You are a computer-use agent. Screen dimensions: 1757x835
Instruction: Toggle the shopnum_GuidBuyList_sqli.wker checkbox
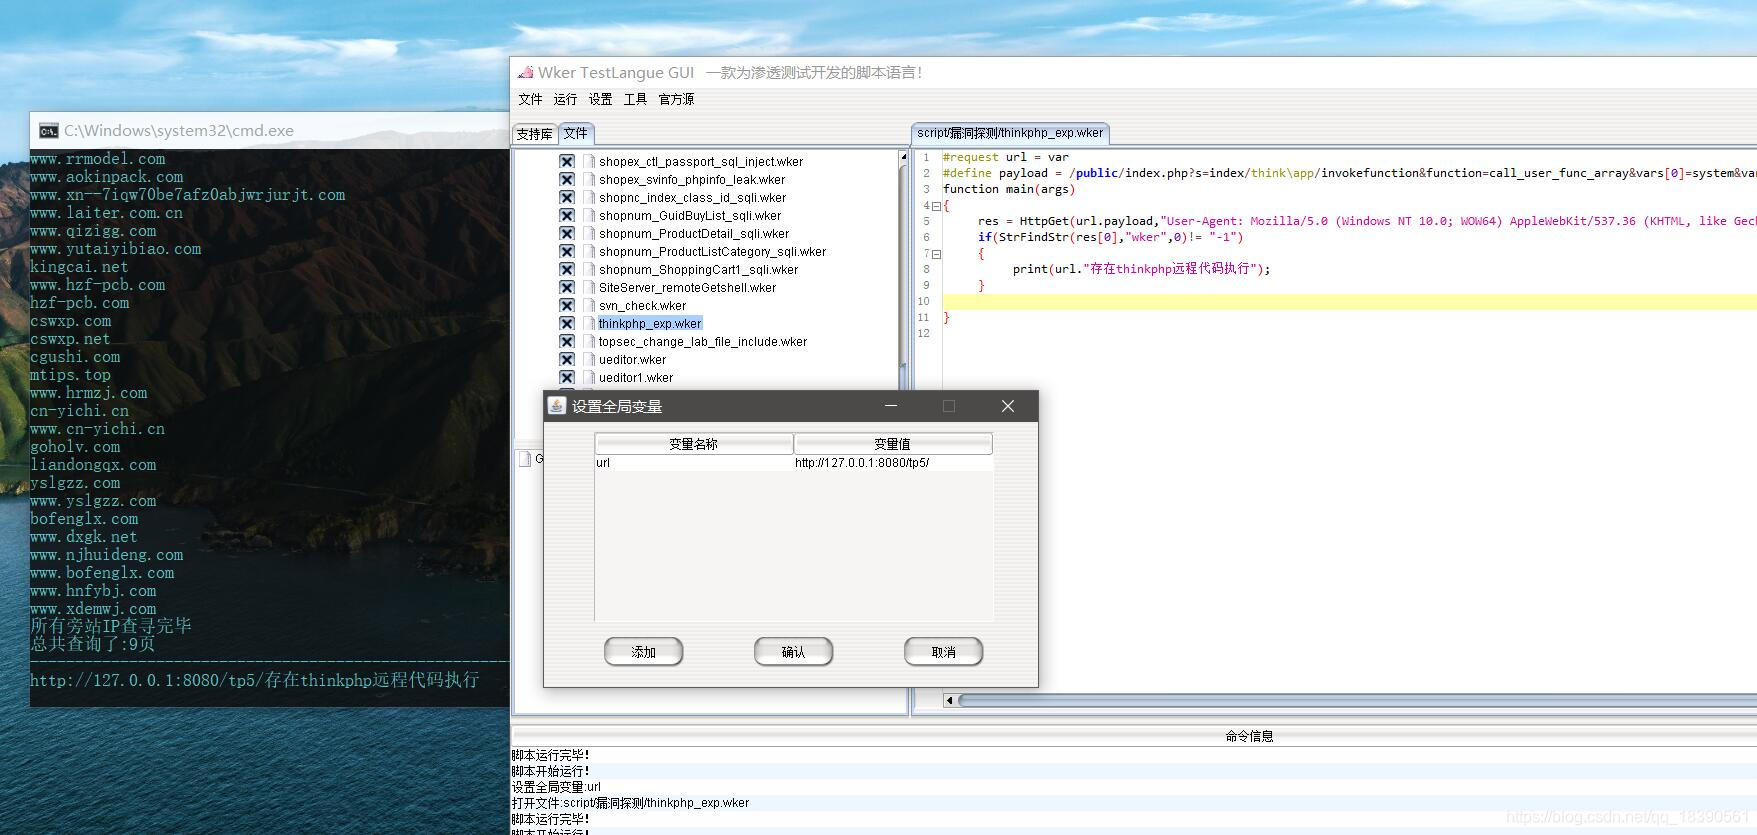567,215
